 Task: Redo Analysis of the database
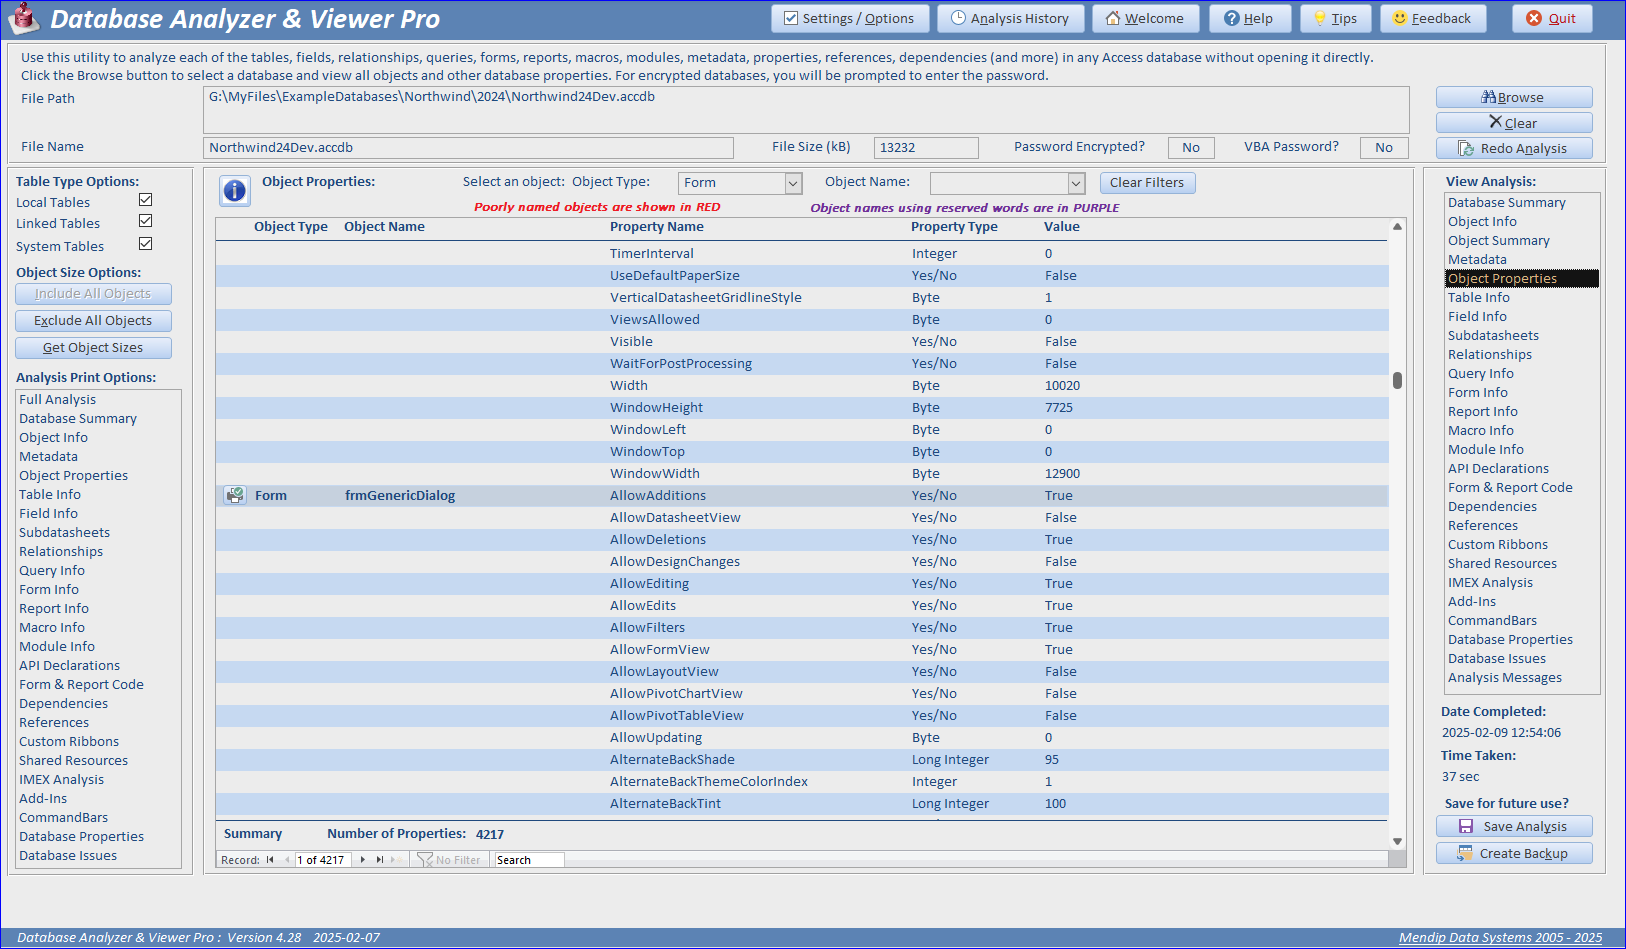click(x=1514, y=148)
